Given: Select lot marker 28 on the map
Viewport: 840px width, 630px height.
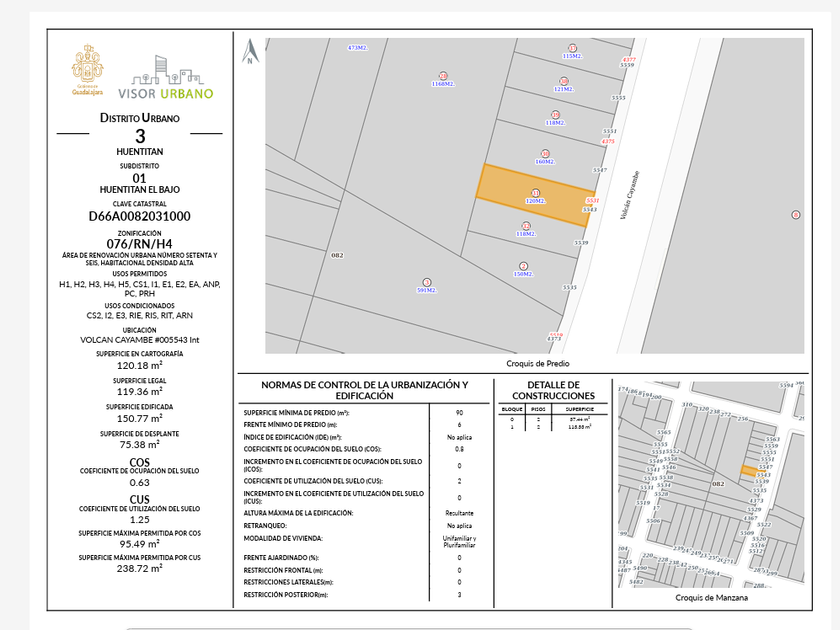Looking at the screenshot, I should (x=442, y=76).
